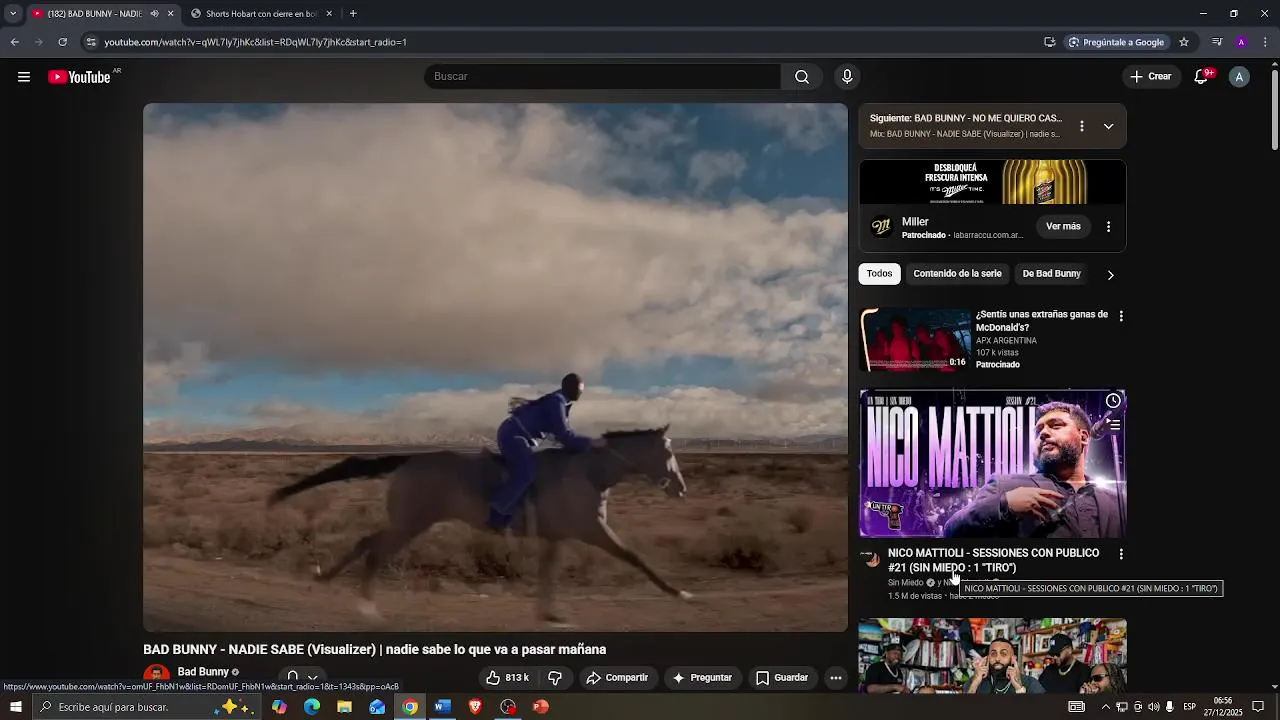Dislike the Bad Bunny video
Viewport: 1280px width, 720px height.
pos(555,678)
